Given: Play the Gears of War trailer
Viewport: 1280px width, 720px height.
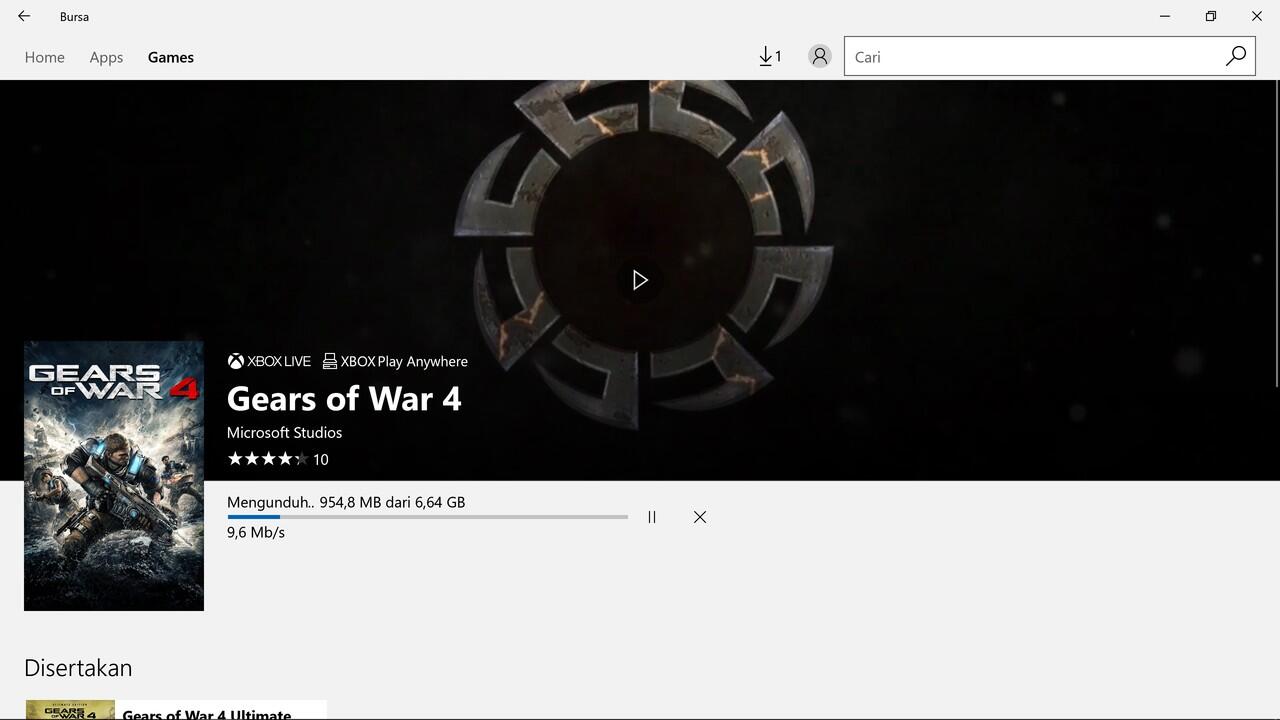Looking at the screenshot, I should coord(640,281).
